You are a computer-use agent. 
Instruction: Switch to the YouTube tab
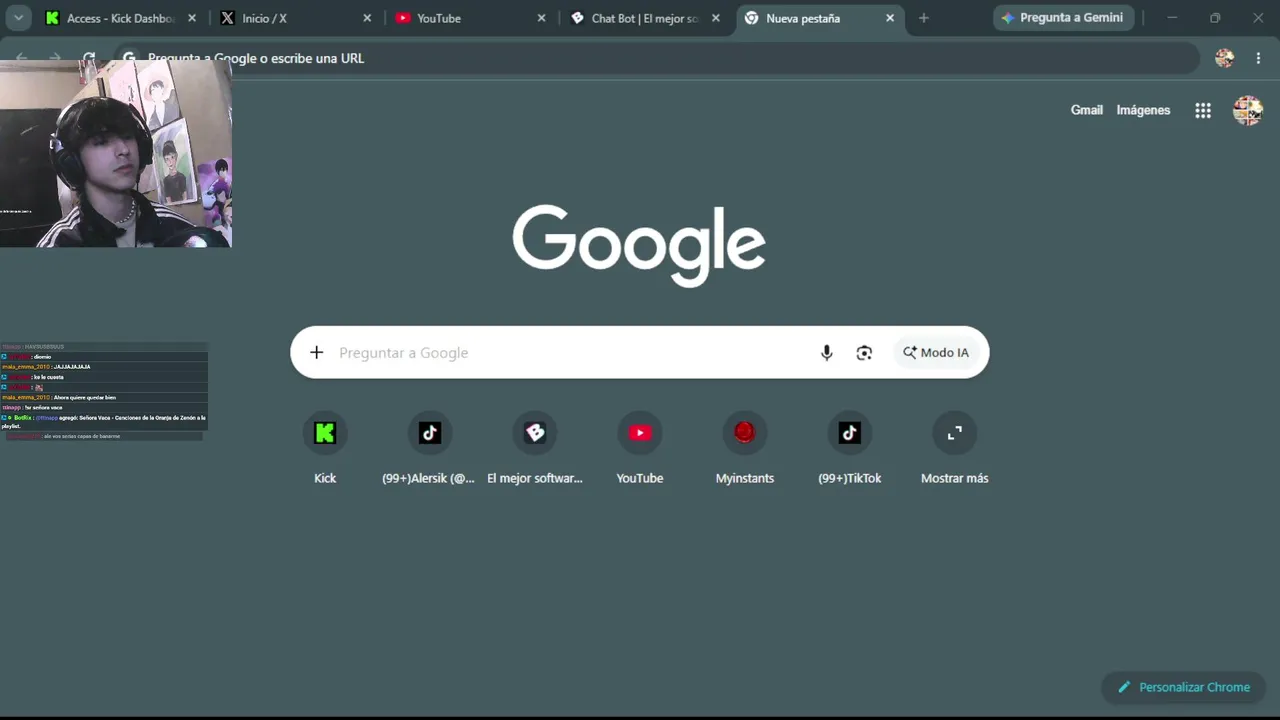[x=470, y=18]
